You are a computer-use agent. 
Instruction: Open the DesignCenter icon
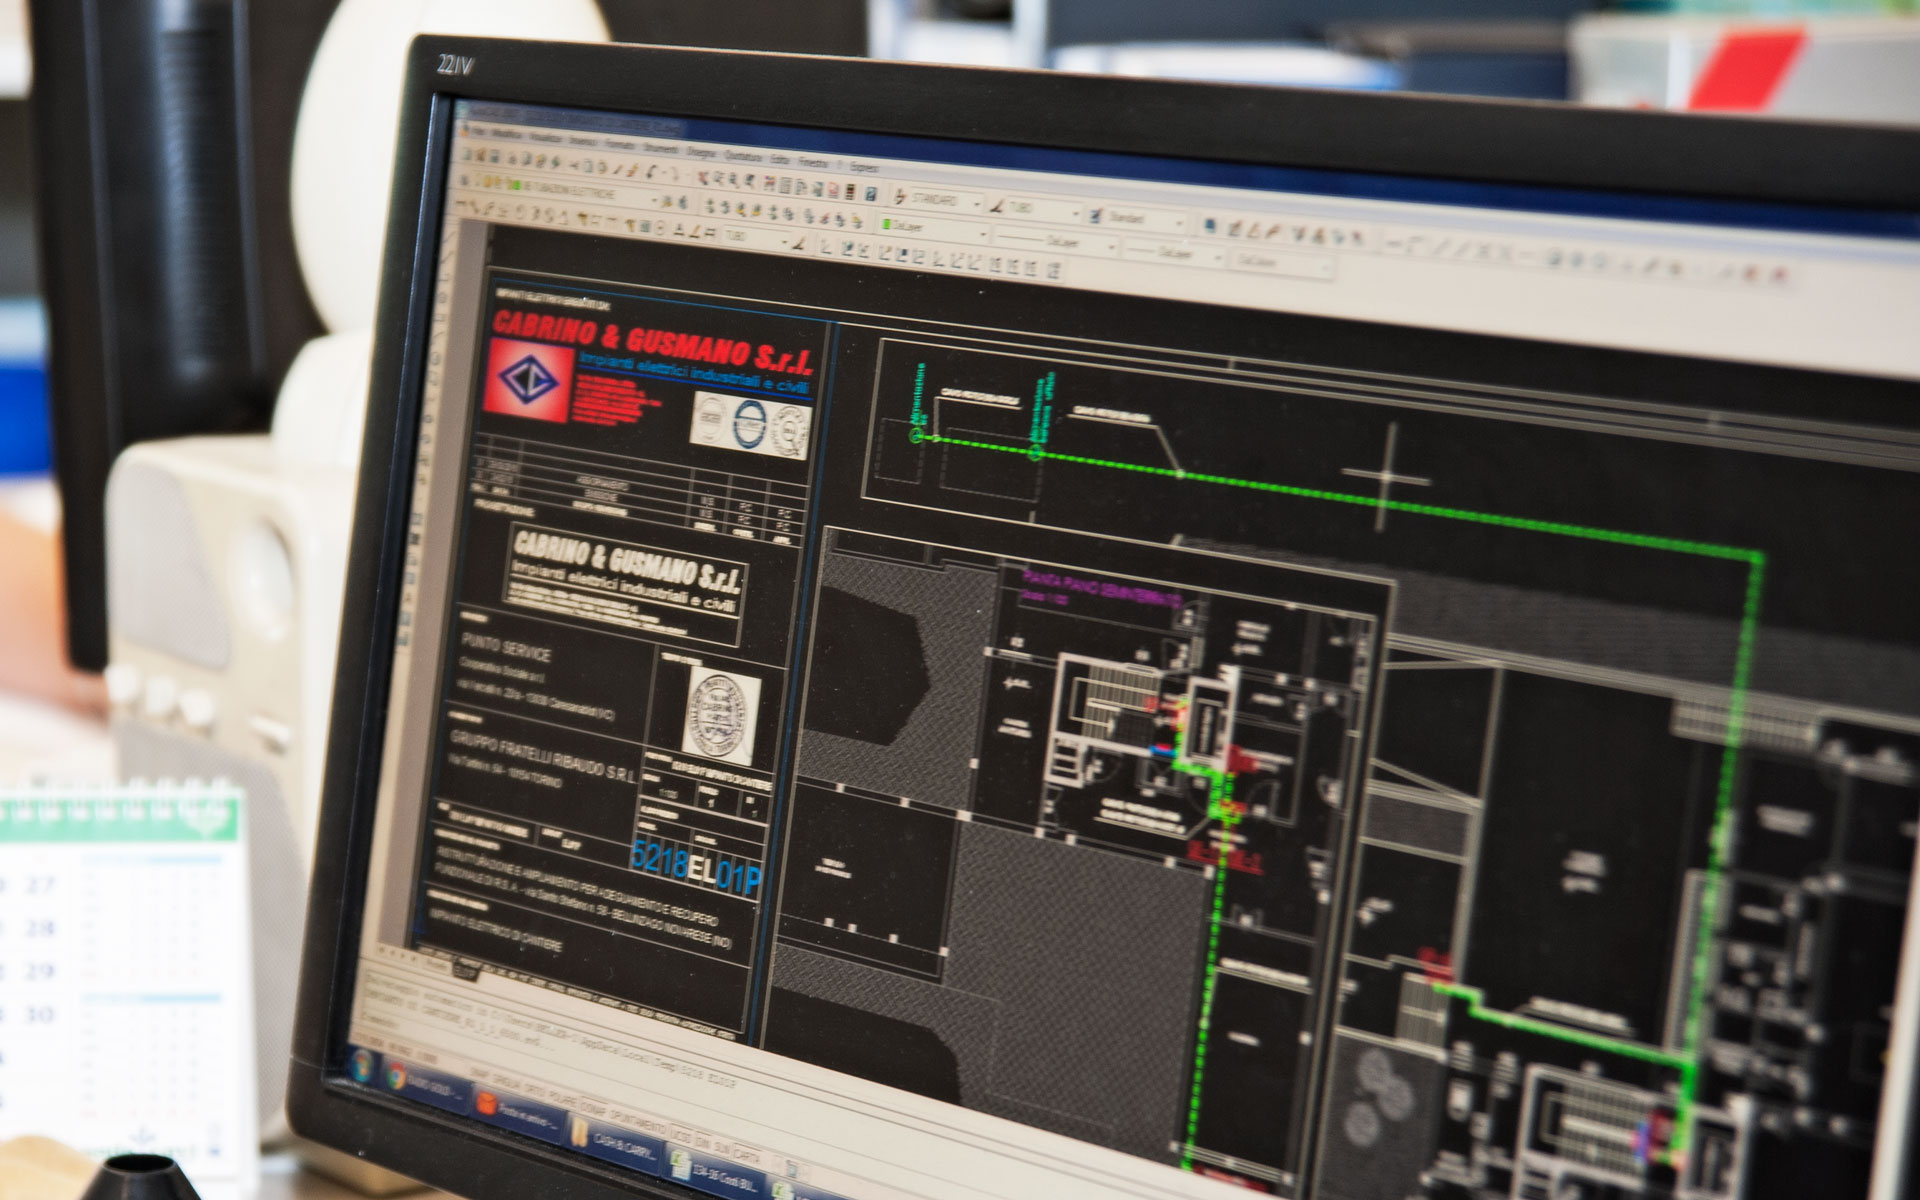click(x=784, y=186)
